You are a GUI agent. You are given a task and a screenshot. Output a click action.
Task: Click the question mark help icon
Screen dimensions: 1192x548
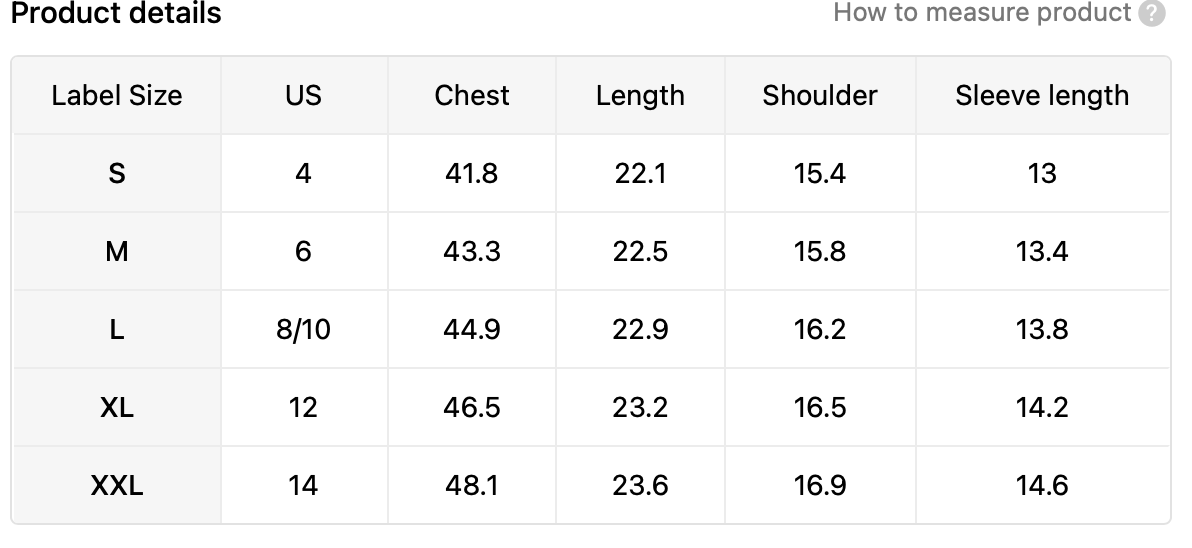click(x=1152, y=14)
